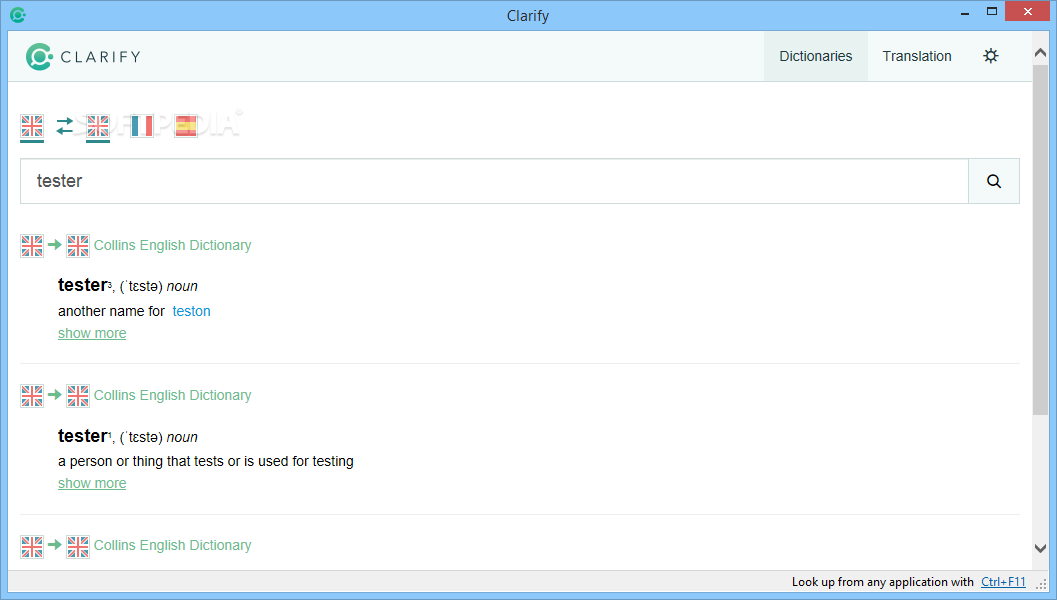Screen dimensions: 1057x600
Task: Click the Collins English Dictionary heading above tester¹
Action: tap(173, 395)
